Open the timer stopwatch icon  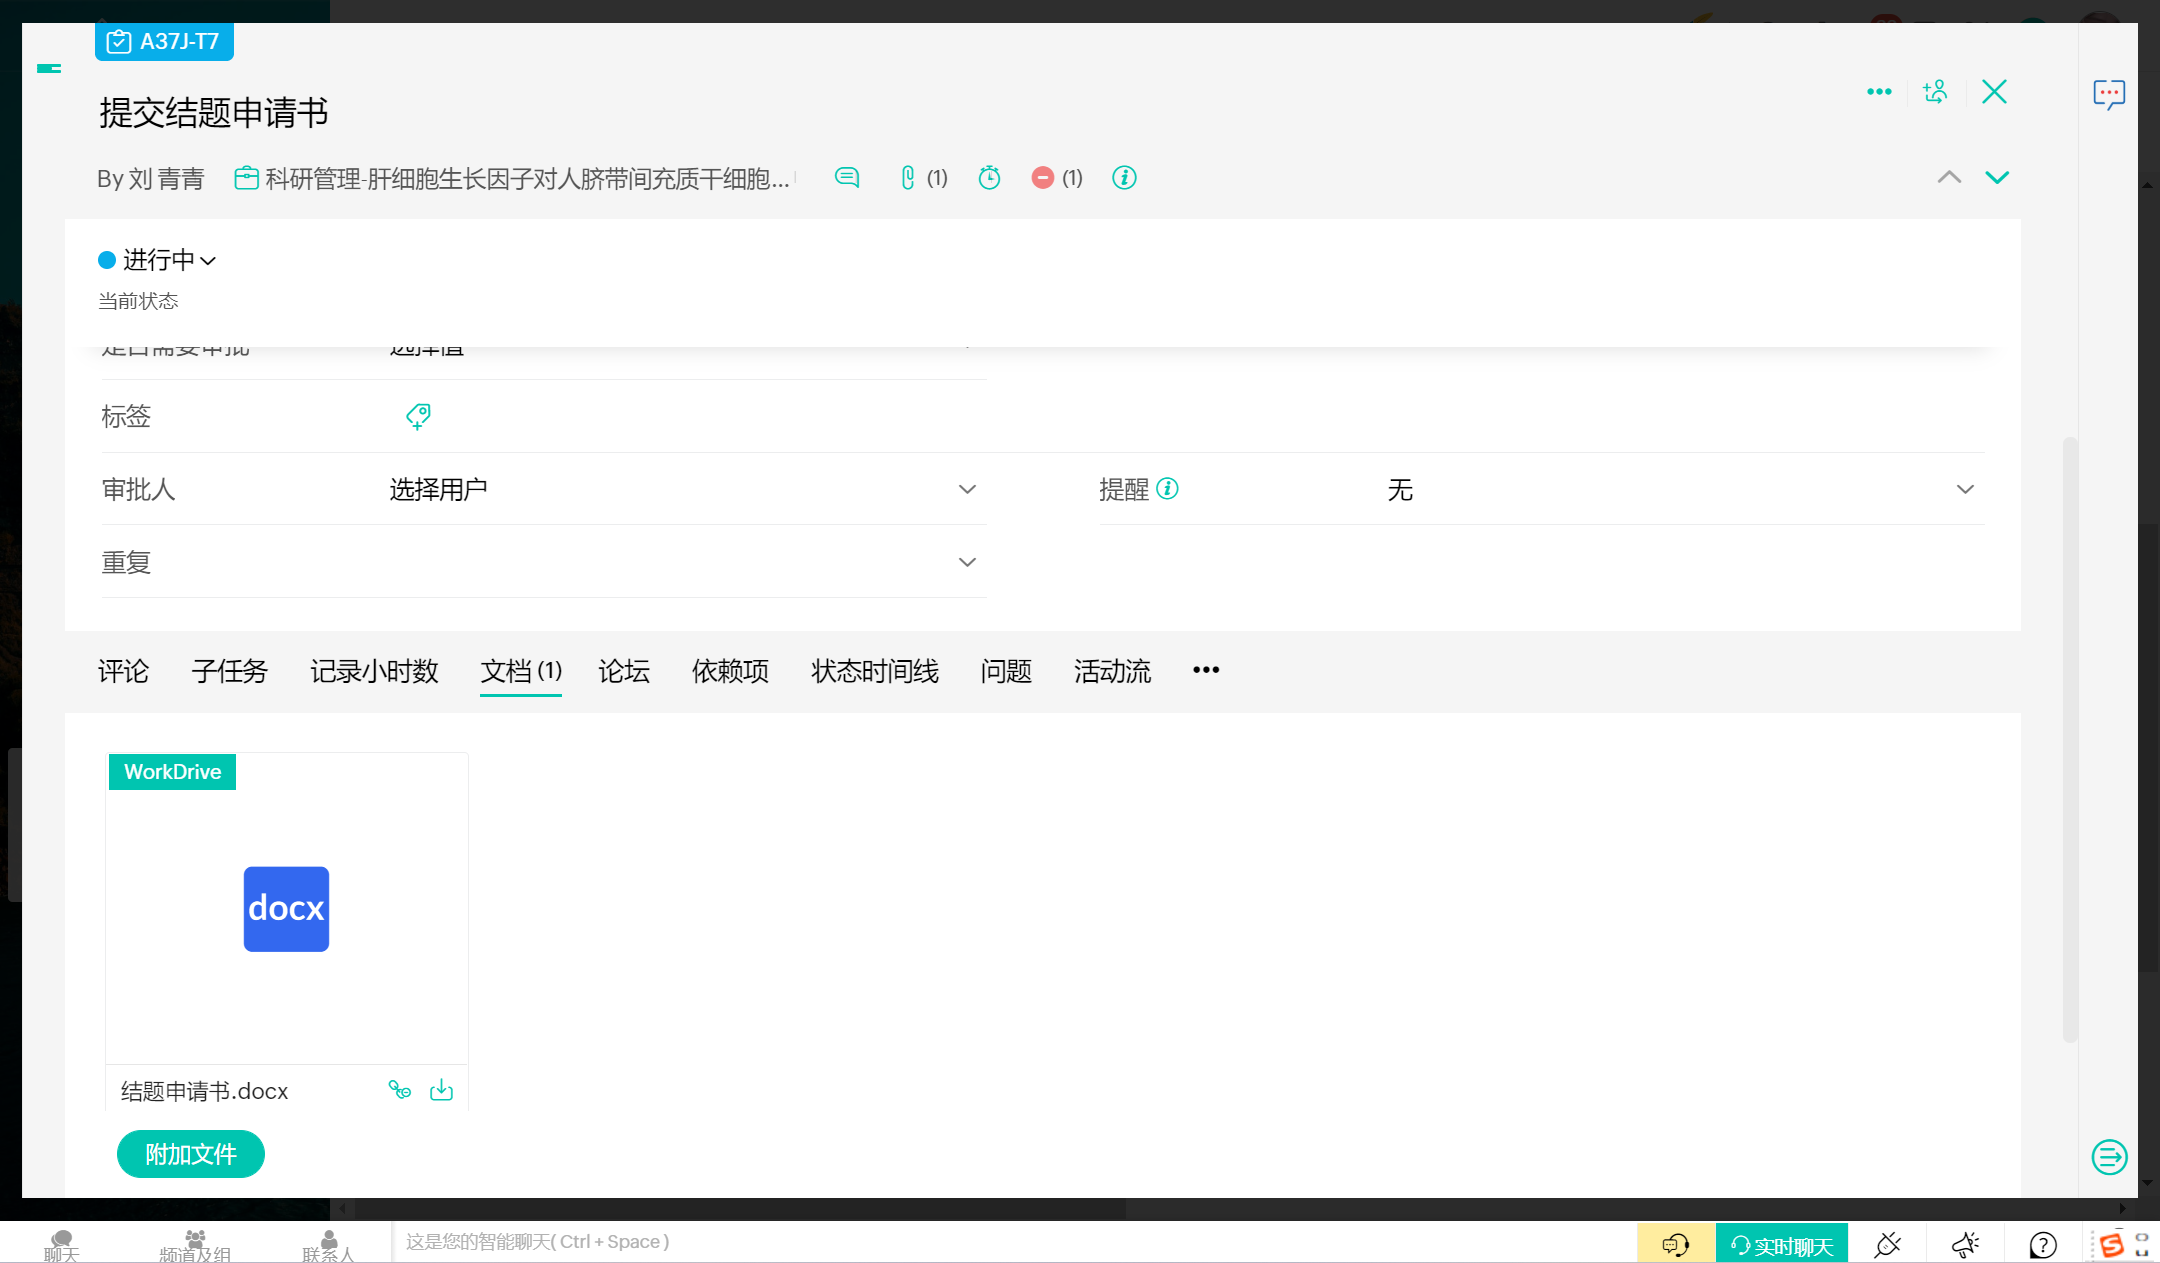coord(989,178)
